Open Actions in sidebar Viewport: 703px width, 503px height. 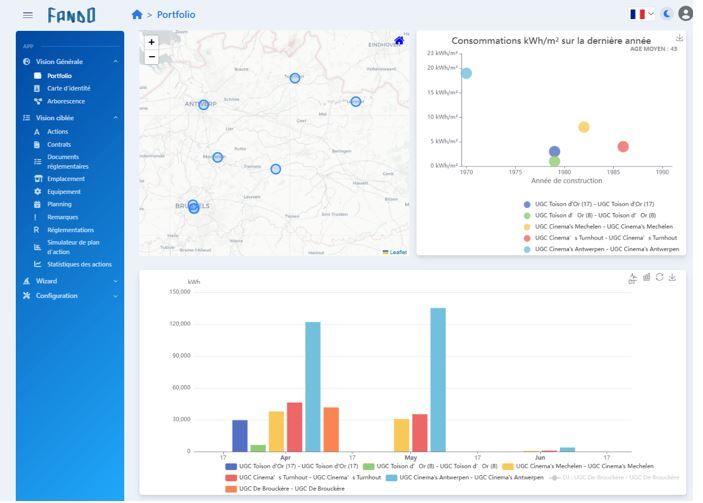click(57, 132)
